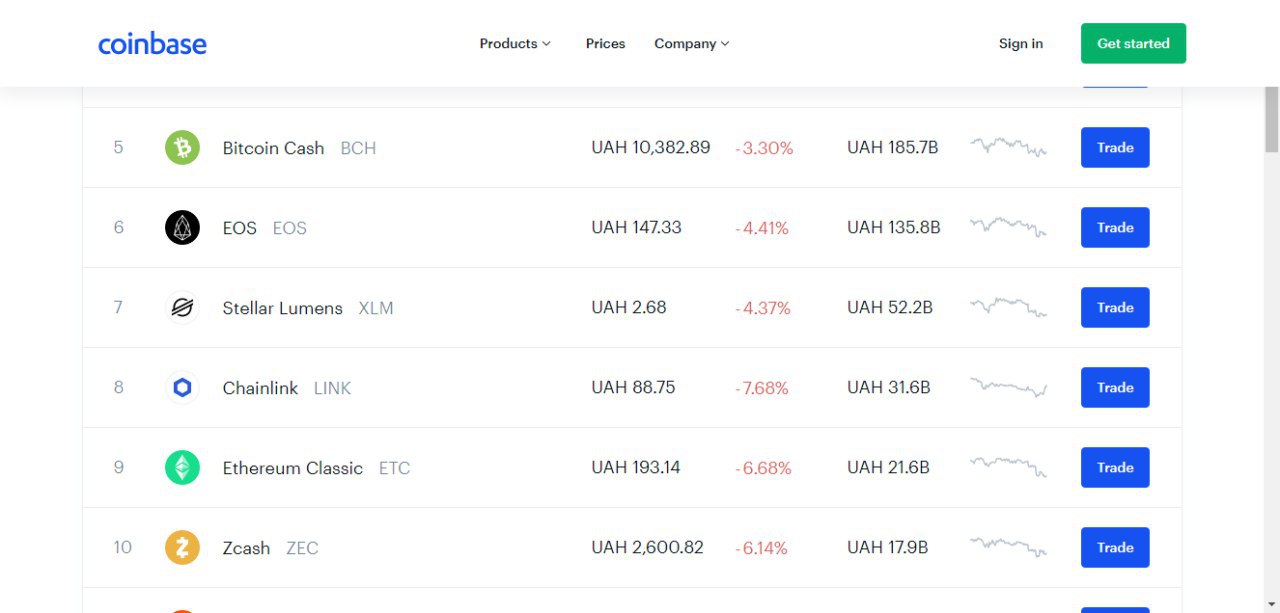Trade Bitcoin Cash using its Trade button
Screen dimensions: 1280x613
[1115, 148]
